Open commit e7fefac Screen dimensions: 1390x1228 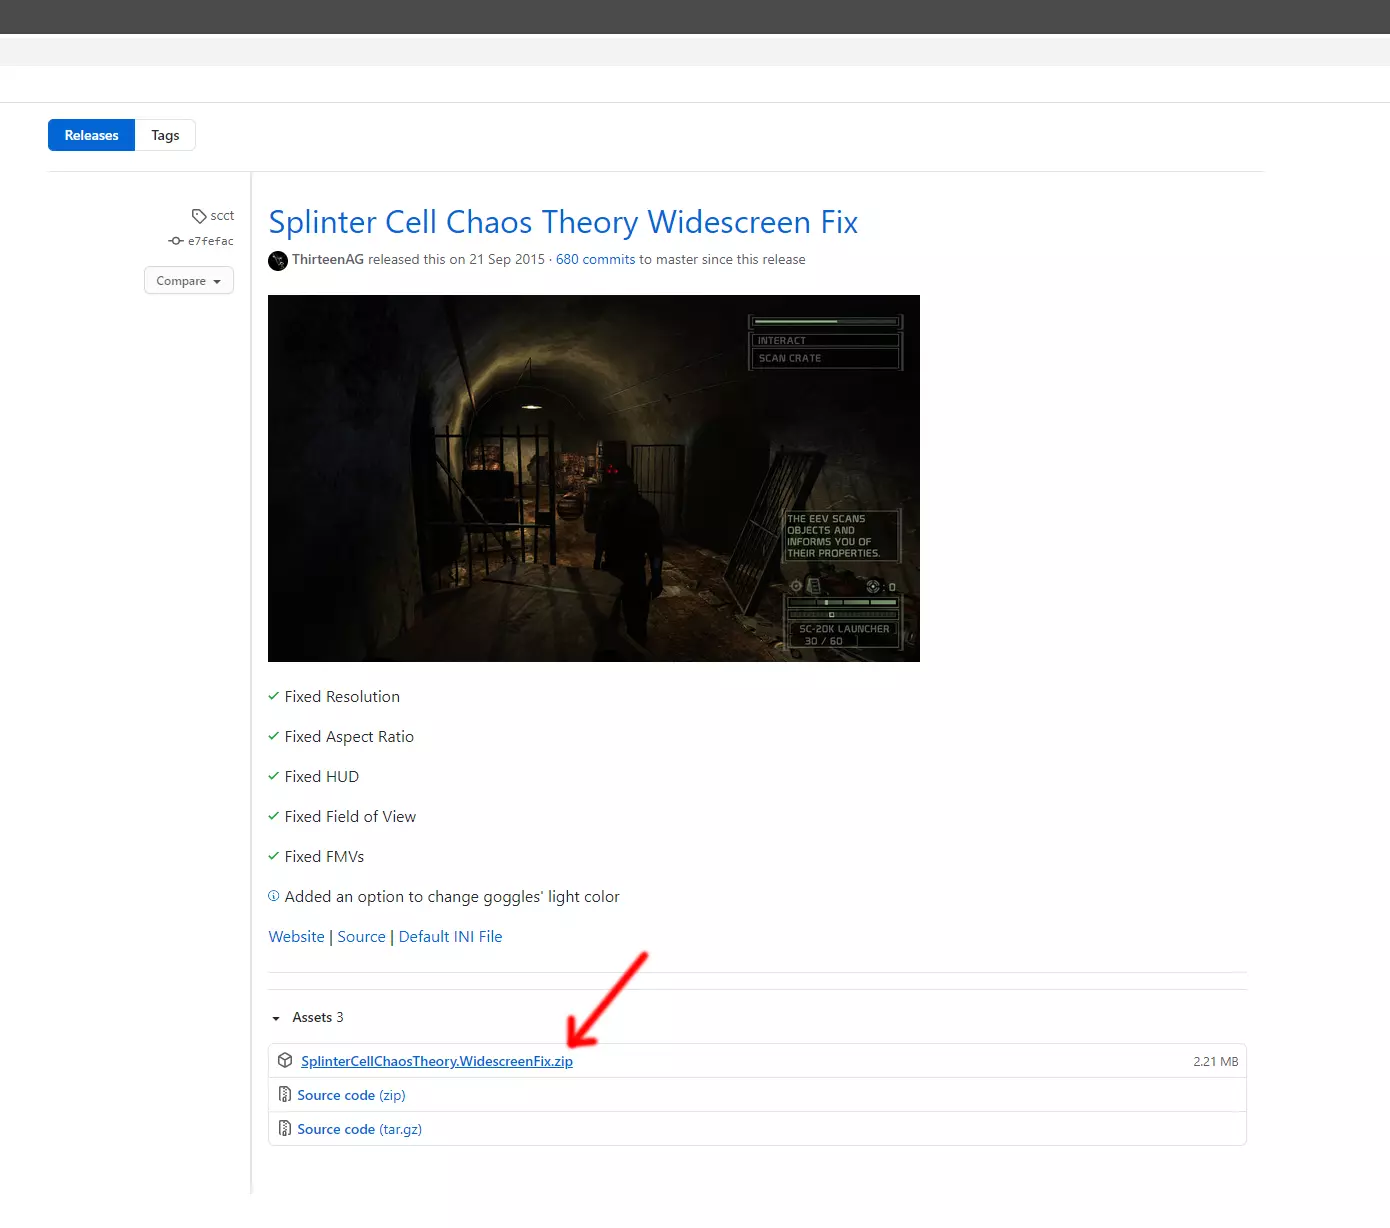tap(211, 241)
